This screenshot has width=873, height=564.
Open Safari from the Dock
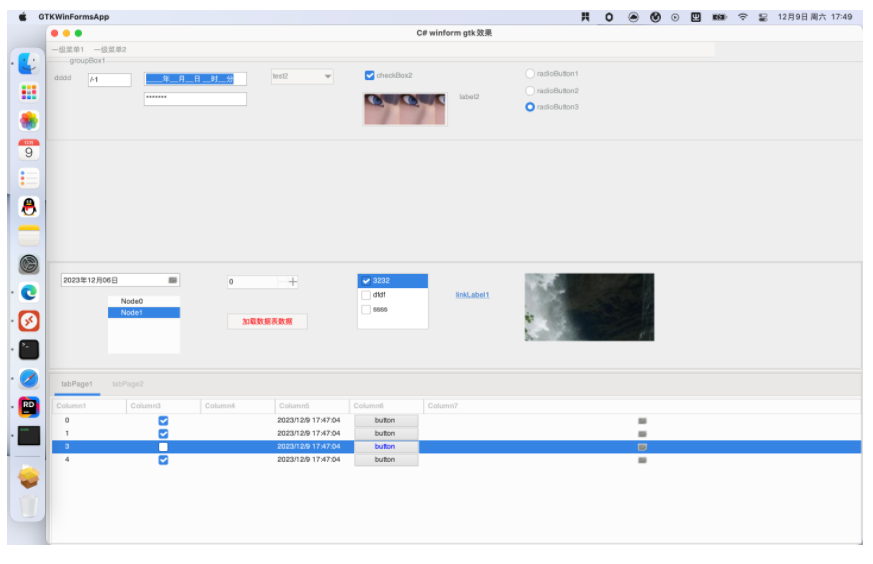[29, 378]
